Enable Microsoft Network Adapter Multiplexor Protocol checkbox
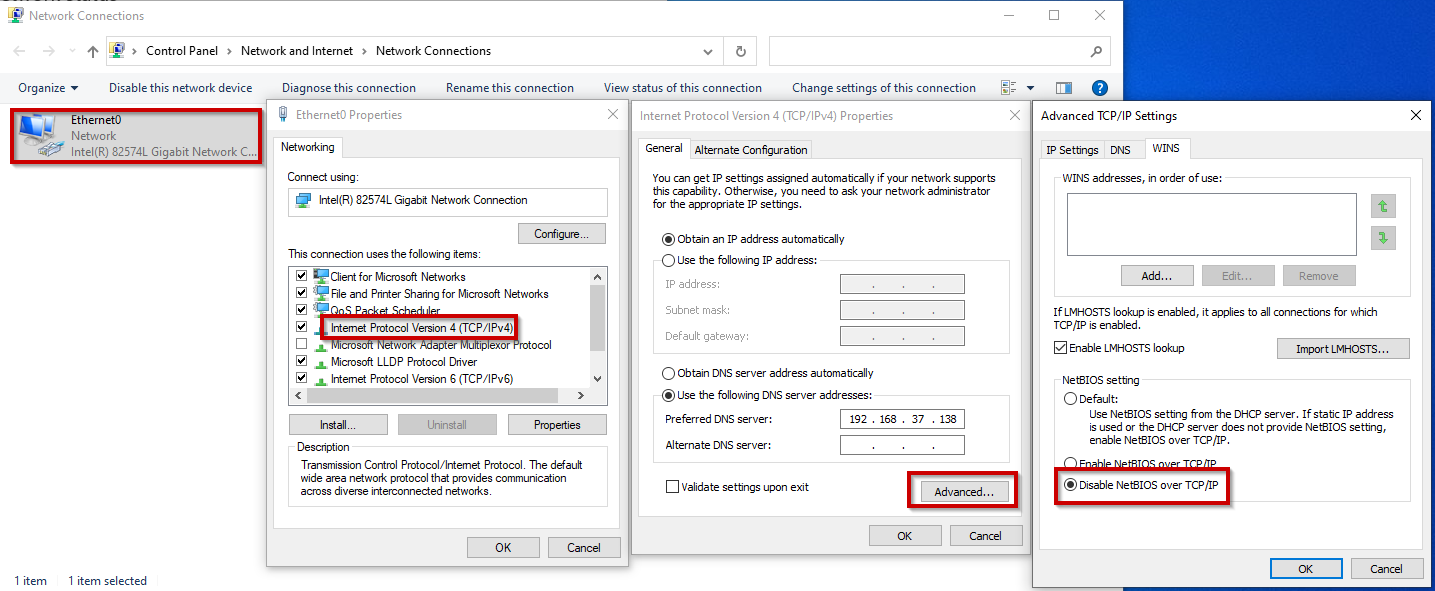The image size is (1435, 591). [x=302, y=345]
